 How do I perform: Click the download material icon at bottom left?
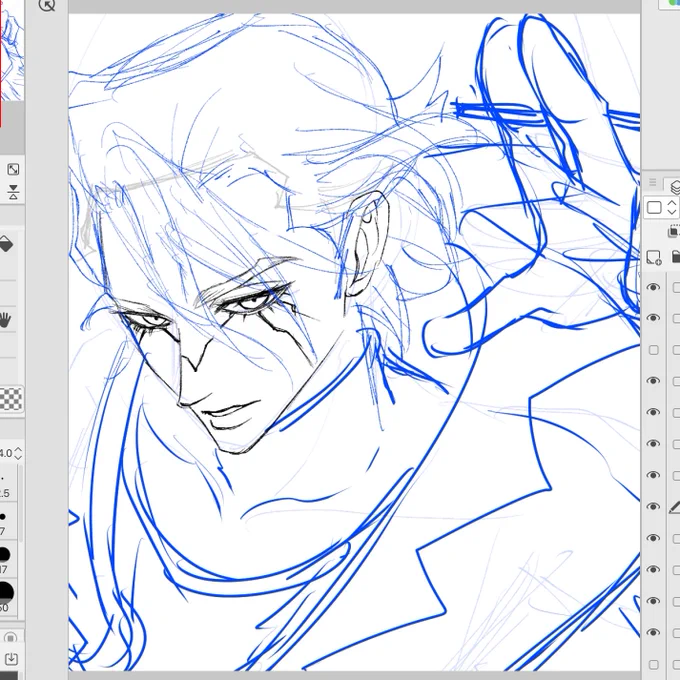(x=11, y=659)
